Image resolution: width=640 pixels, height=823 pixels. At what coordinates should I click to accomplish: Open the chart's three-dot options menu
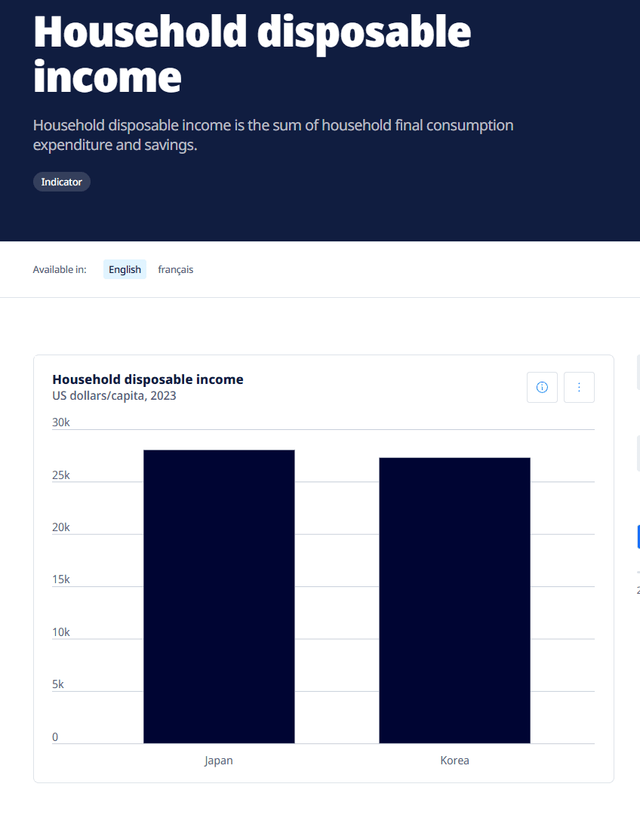coord(579,387)
